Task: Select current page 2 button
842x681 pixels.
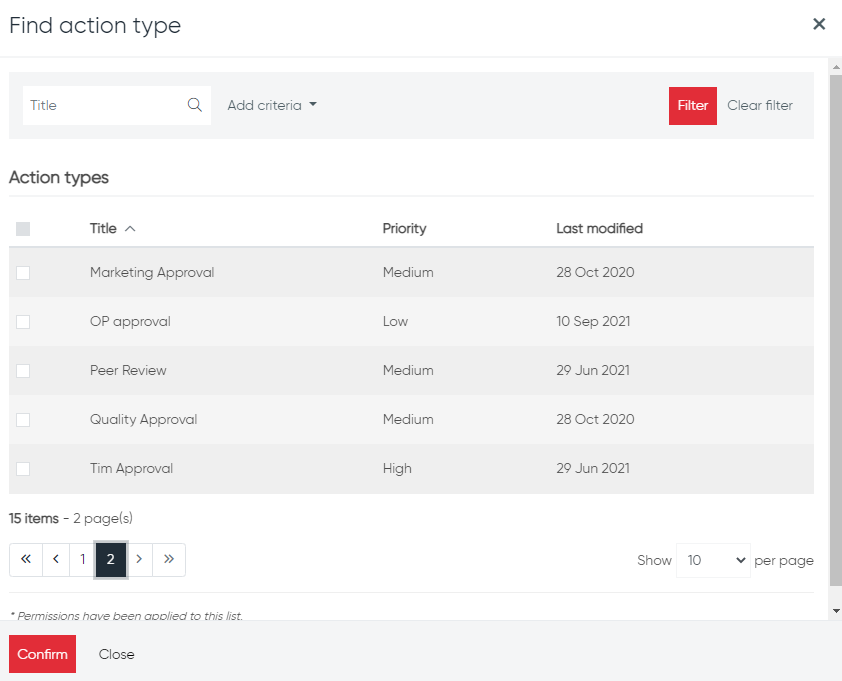Action: [111, 560]
